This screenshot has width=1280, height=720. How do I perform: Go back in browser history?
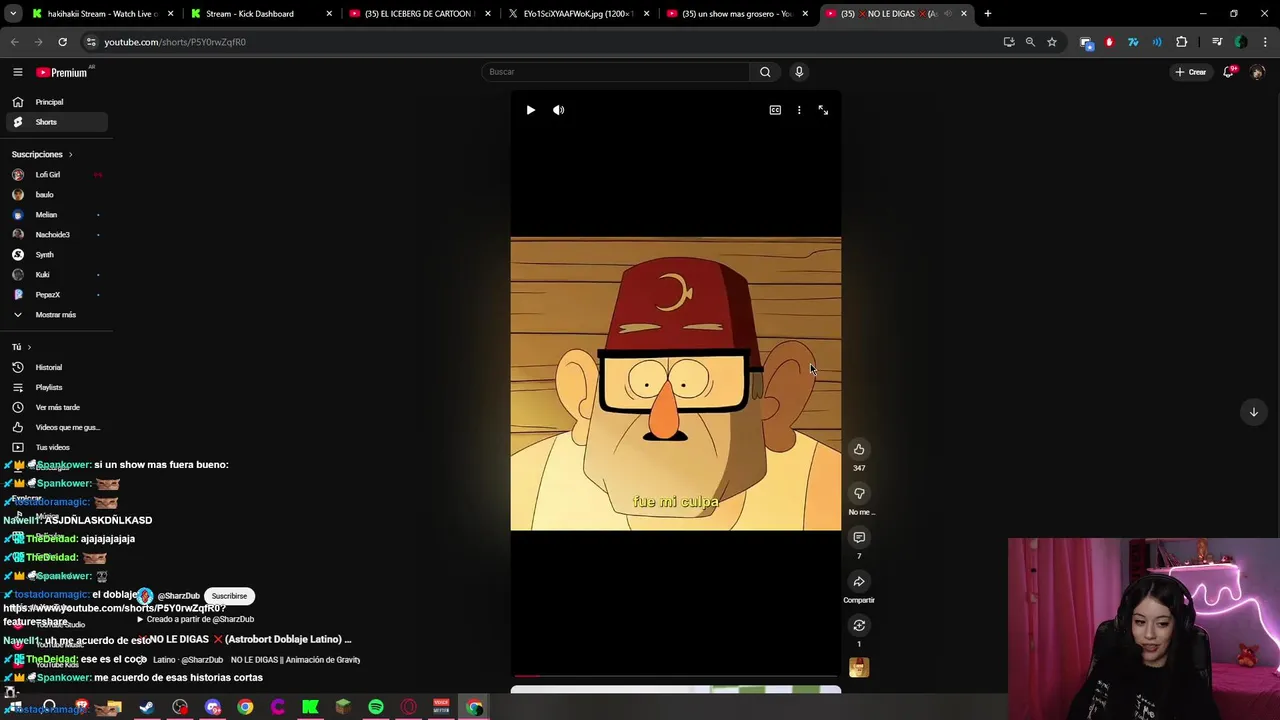point(14,42)
